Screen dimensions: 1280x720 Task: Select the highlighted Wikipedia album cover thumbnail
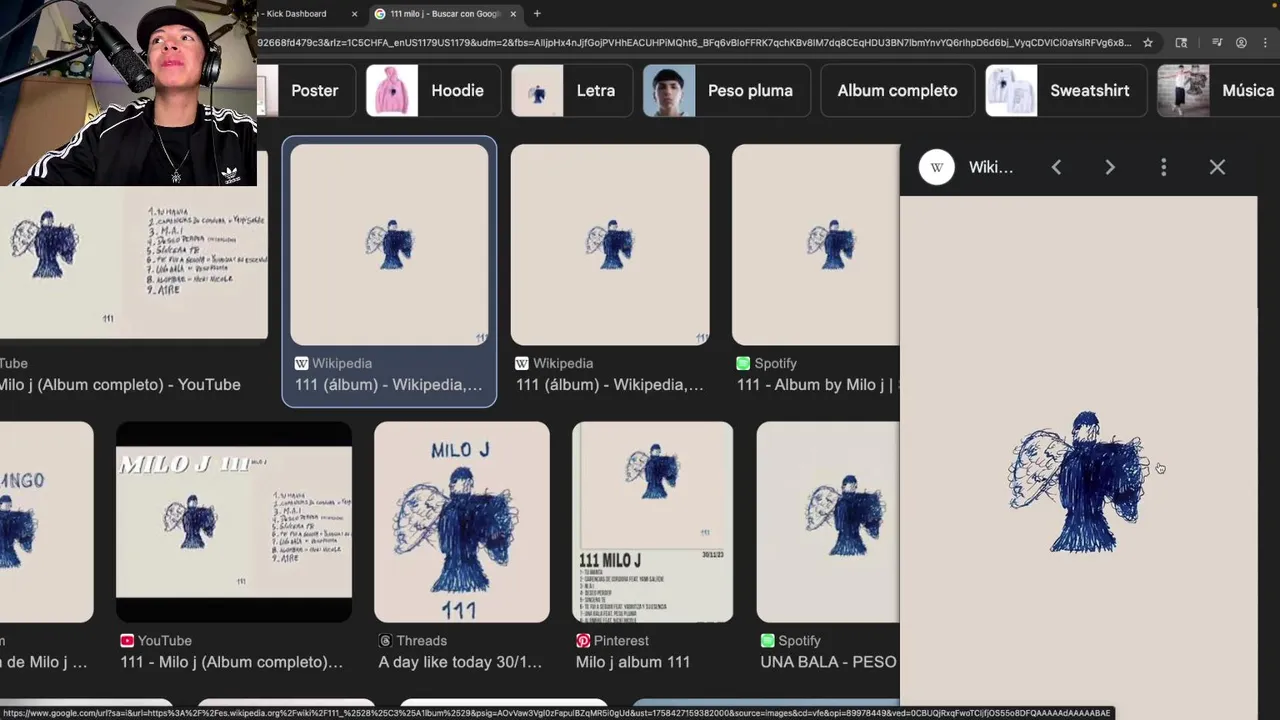coord(389,245)
